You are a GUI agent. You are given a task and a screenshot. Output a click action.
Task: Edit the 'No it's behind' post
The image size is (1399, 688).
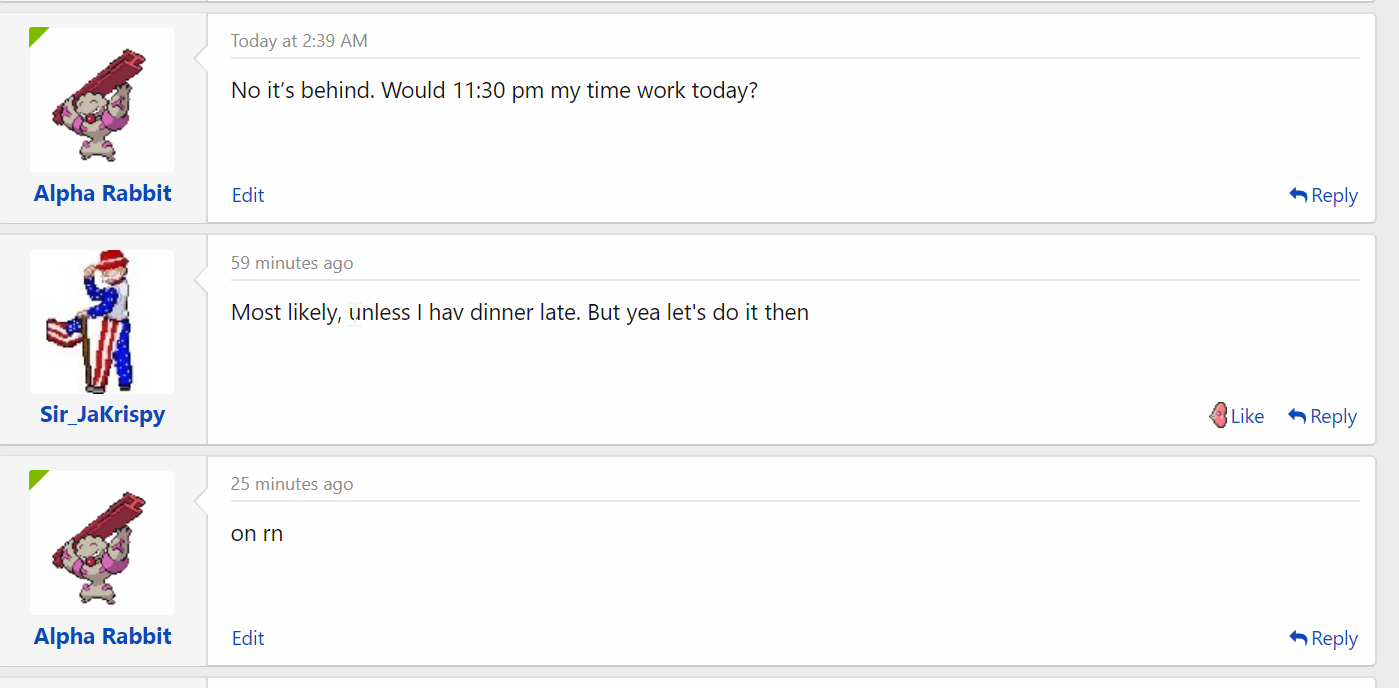pyautogui.click(x=248, y=195)
